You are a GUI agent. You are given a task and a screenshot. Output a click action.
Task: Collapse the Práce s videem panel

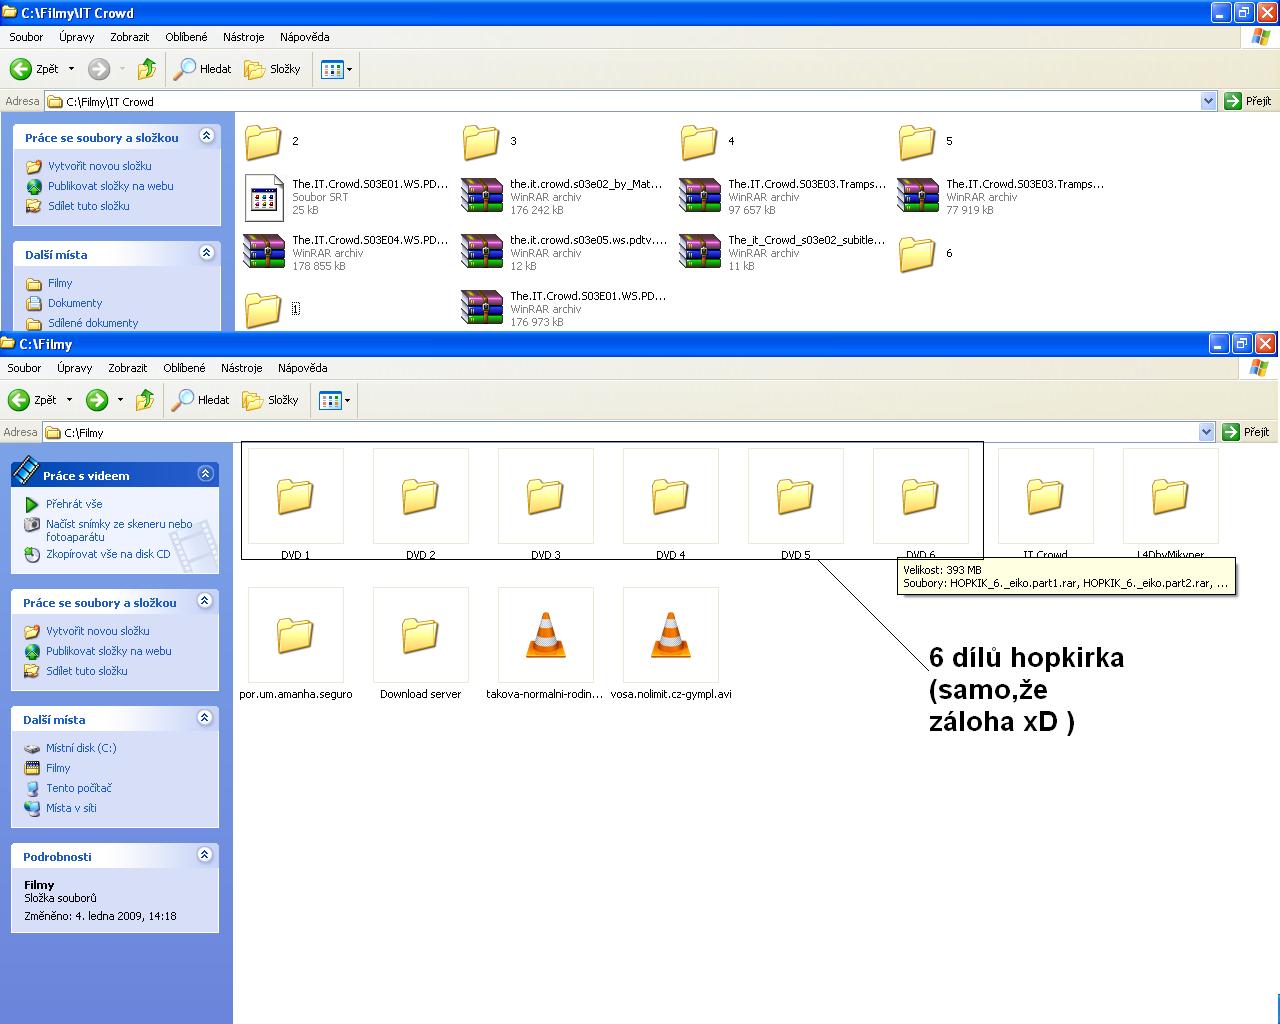205,473
